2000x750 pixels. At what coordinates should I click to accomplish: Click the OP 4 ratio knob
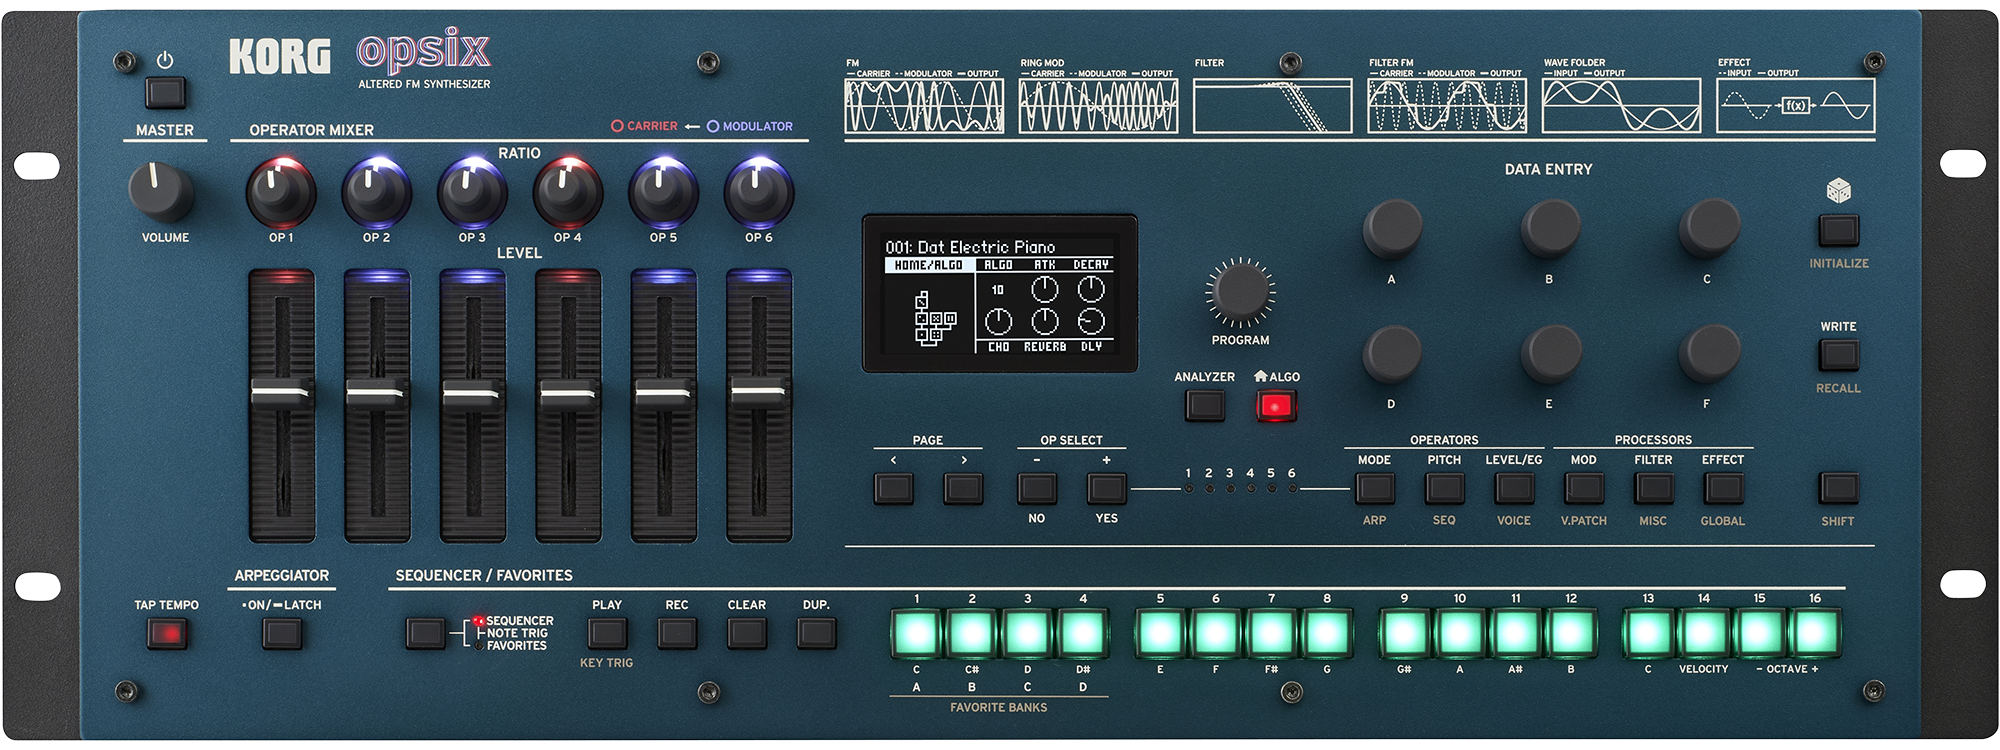pyautogui.click(x=568, y=192)
